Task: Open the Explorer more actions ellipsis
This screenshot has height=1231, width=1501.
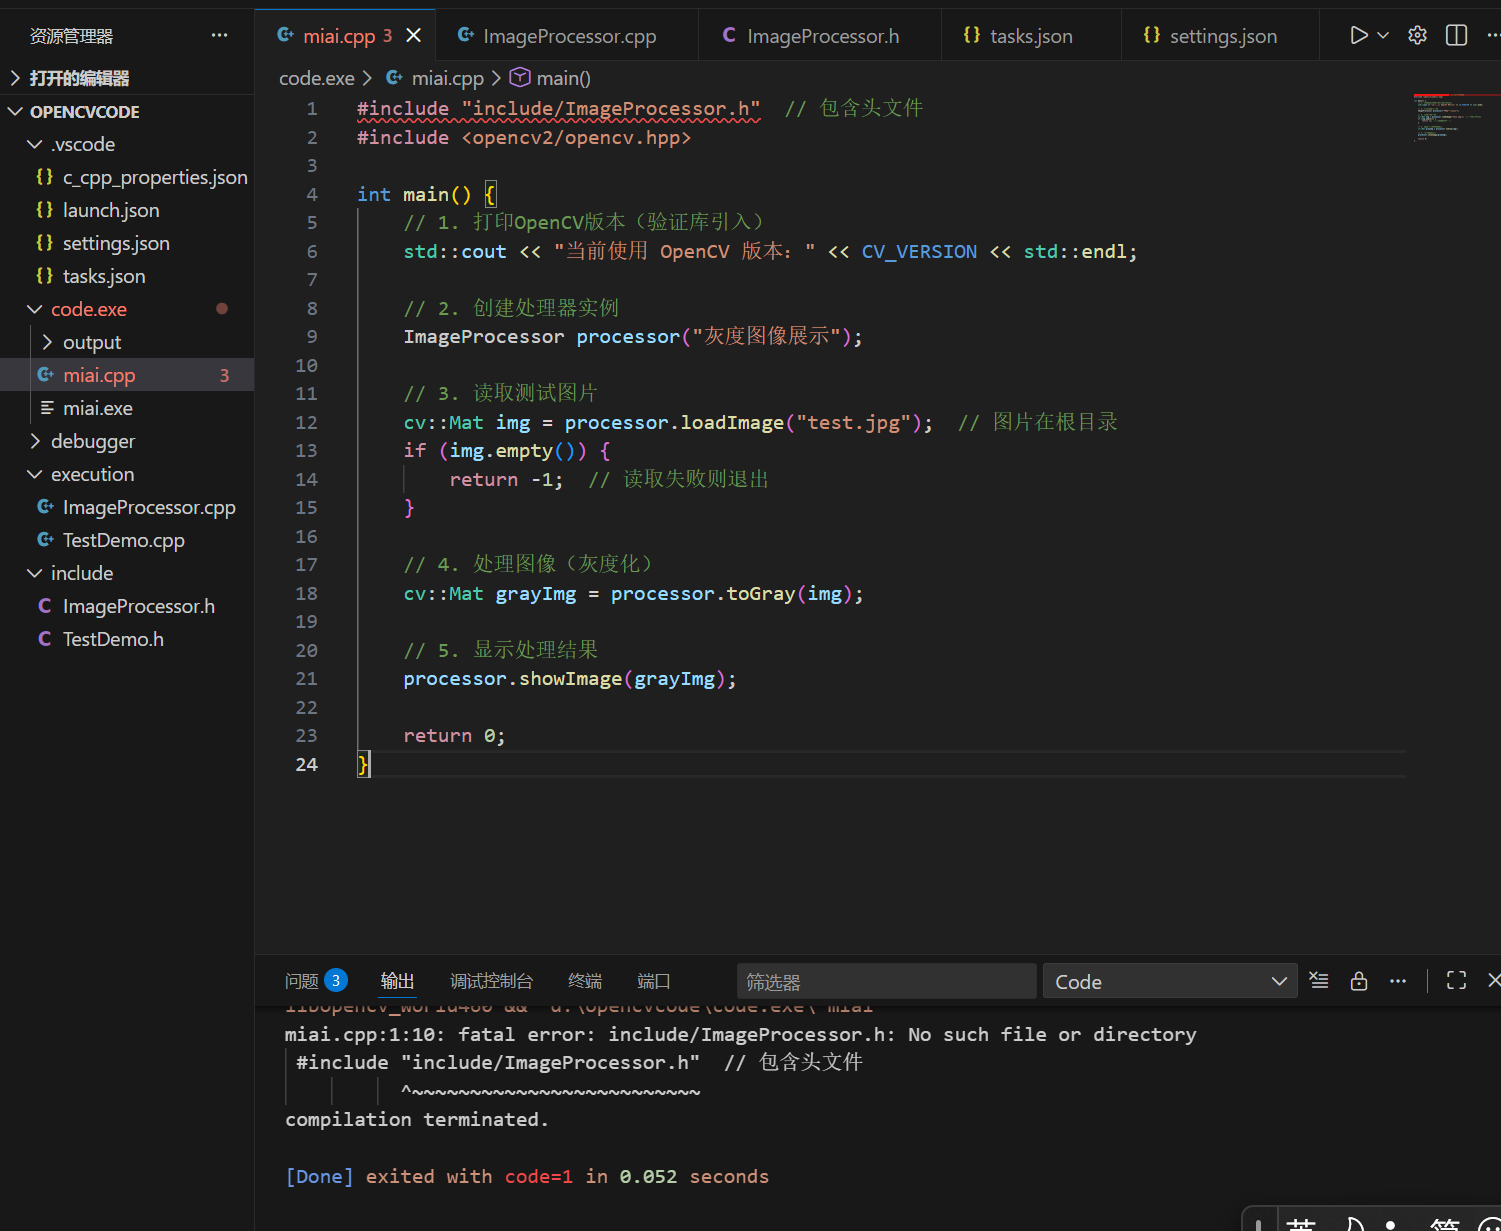Action: 220,36
